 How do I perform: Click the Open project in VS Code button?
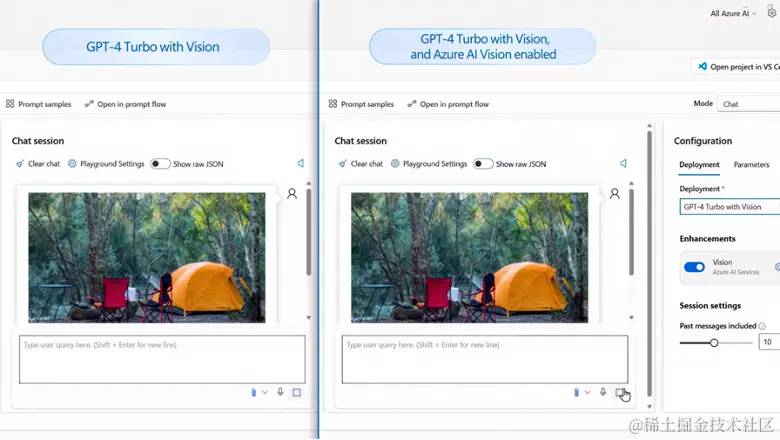tap(736, 67)
